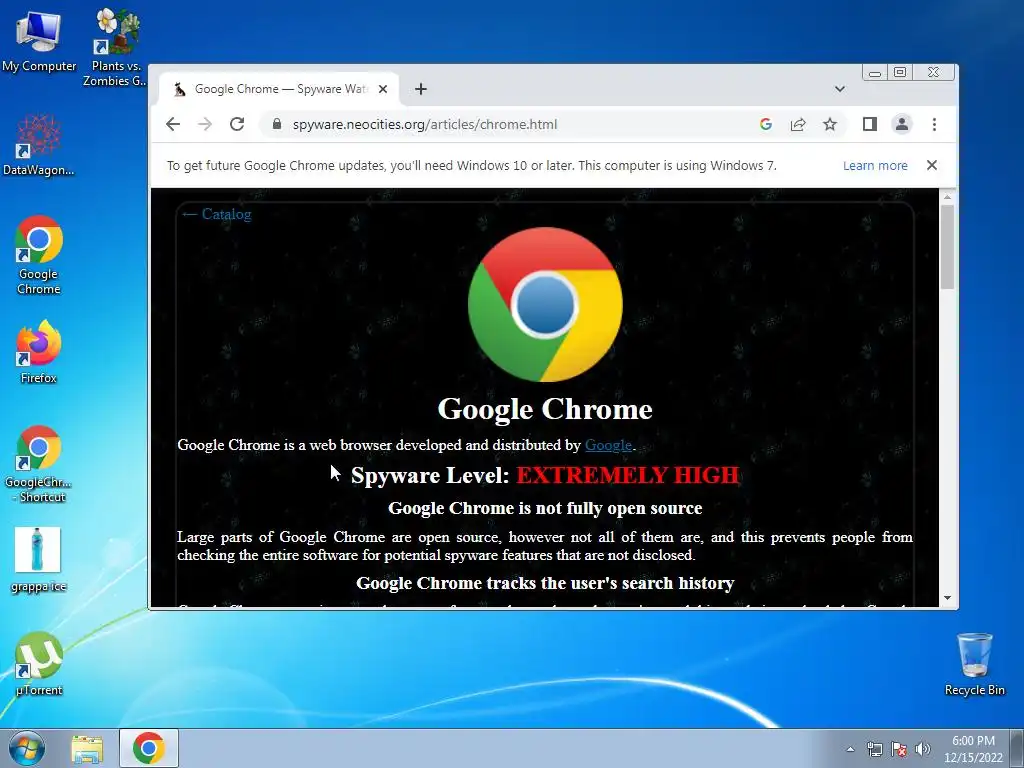Image resolution: width=1024 pixels, height=768 pixels.
Task: Click 'Google Chrome is not fully open source' heading
Action: pos(545,508)
